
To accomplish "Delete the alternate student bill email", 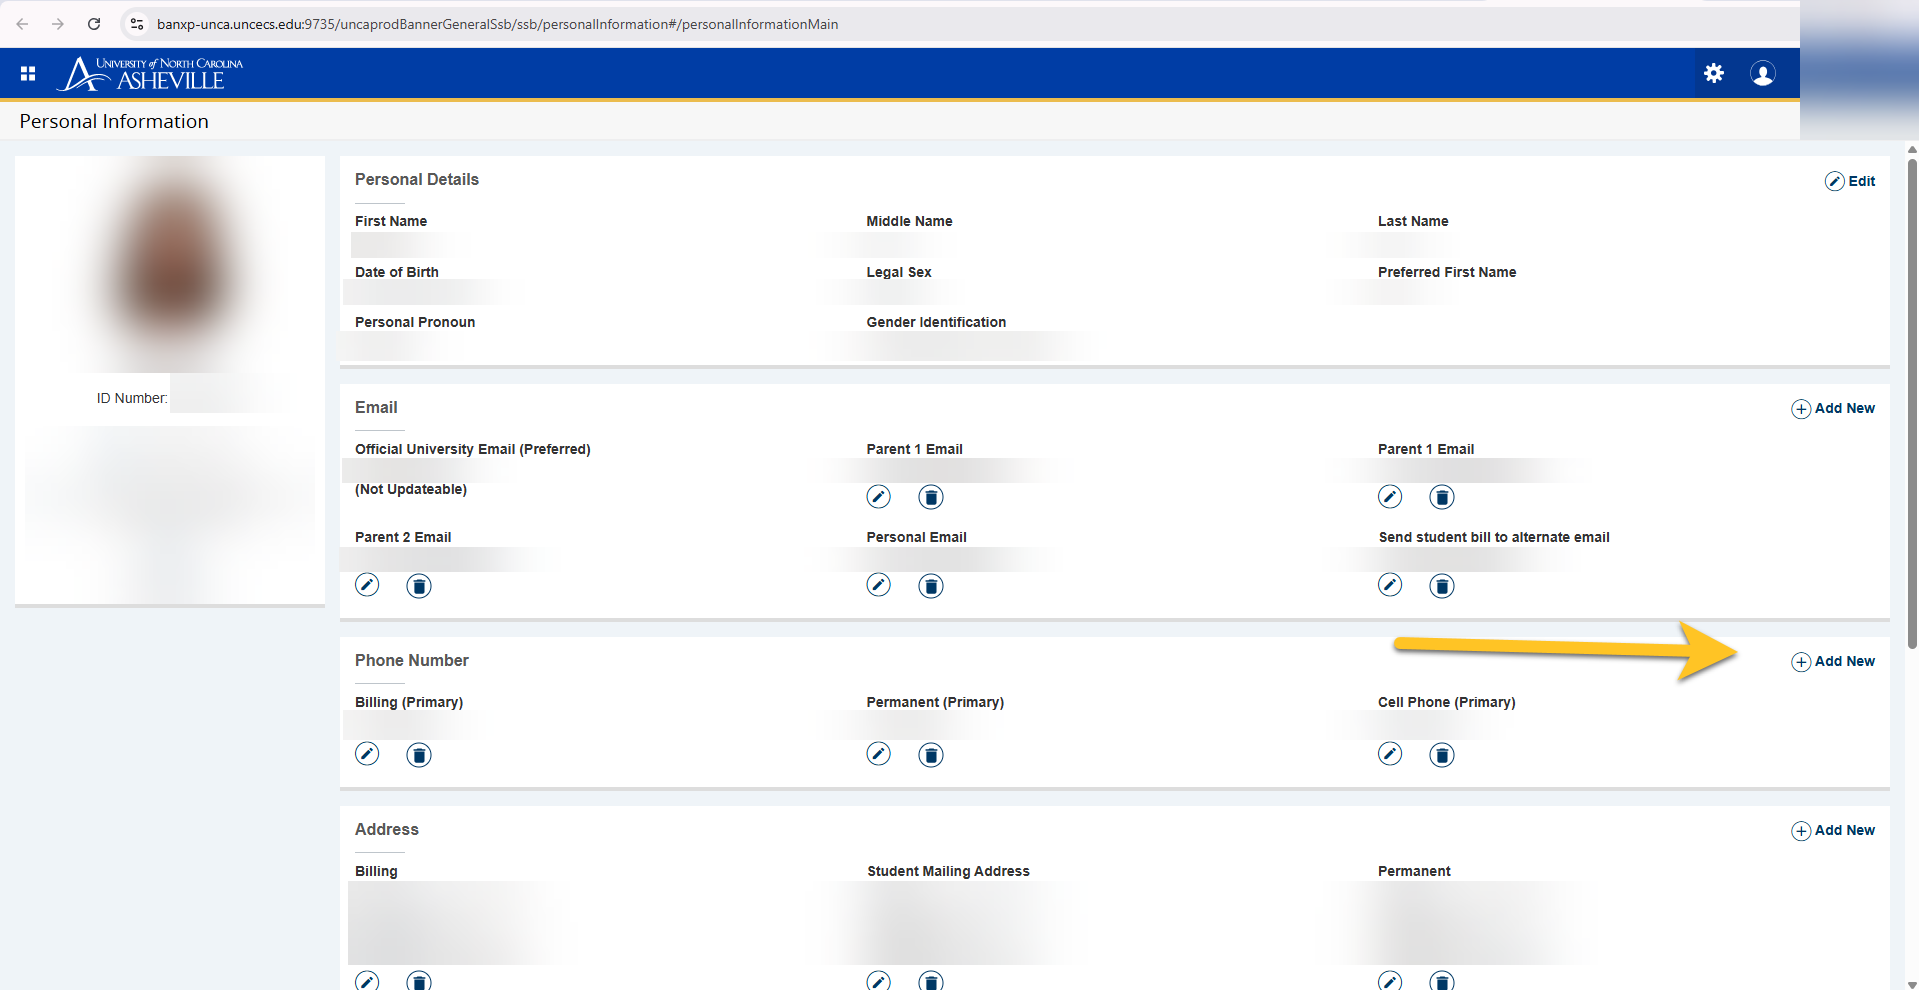I will tap(1441, 586).
